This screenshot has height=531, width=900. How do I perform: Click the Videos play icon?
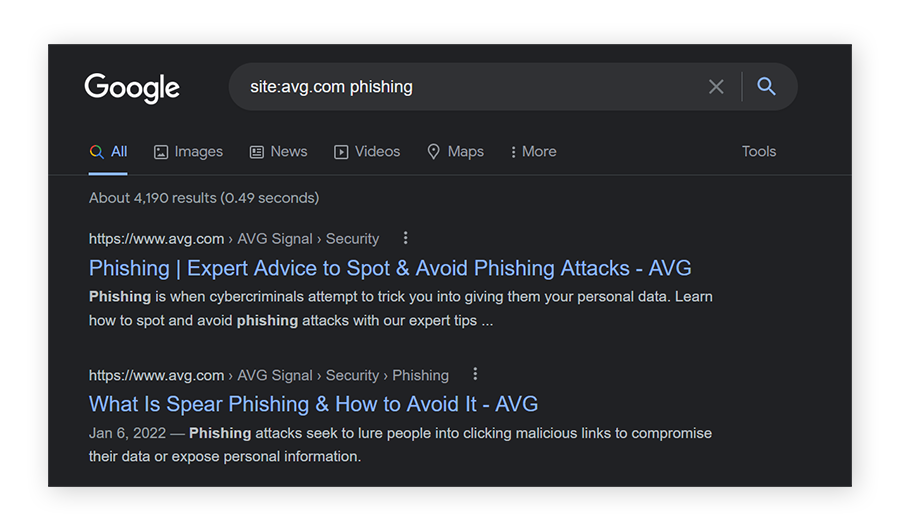point(341,152)
